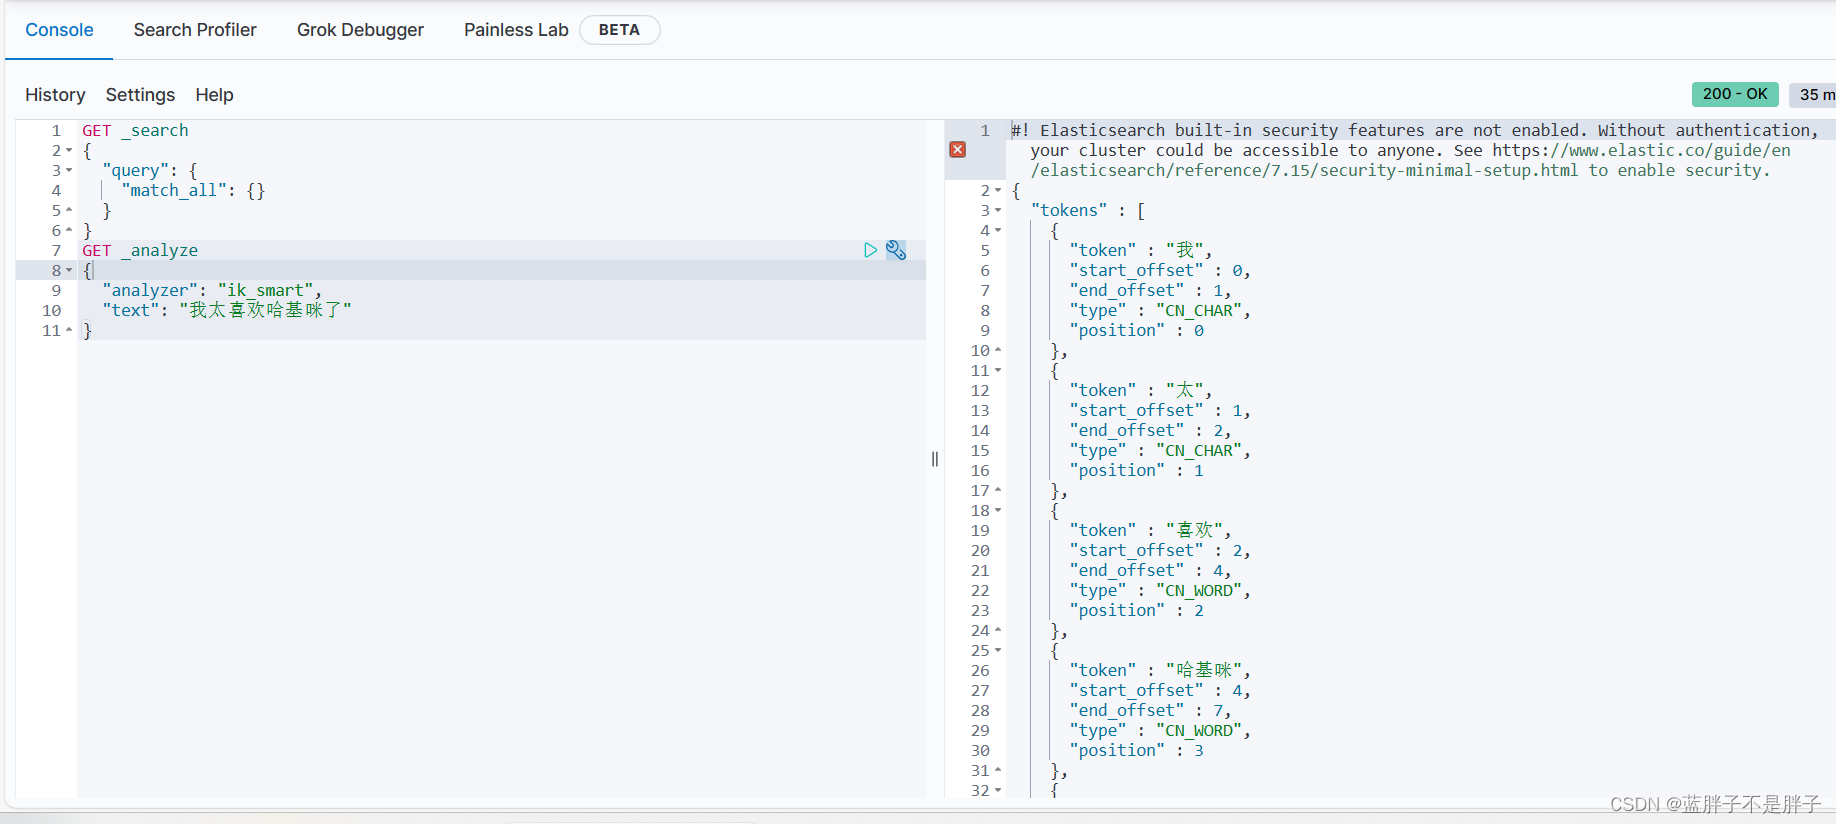This screenshot has width=1836, height=824.
Task: Open the Grok Debugger tab
Action: point(360,30)
